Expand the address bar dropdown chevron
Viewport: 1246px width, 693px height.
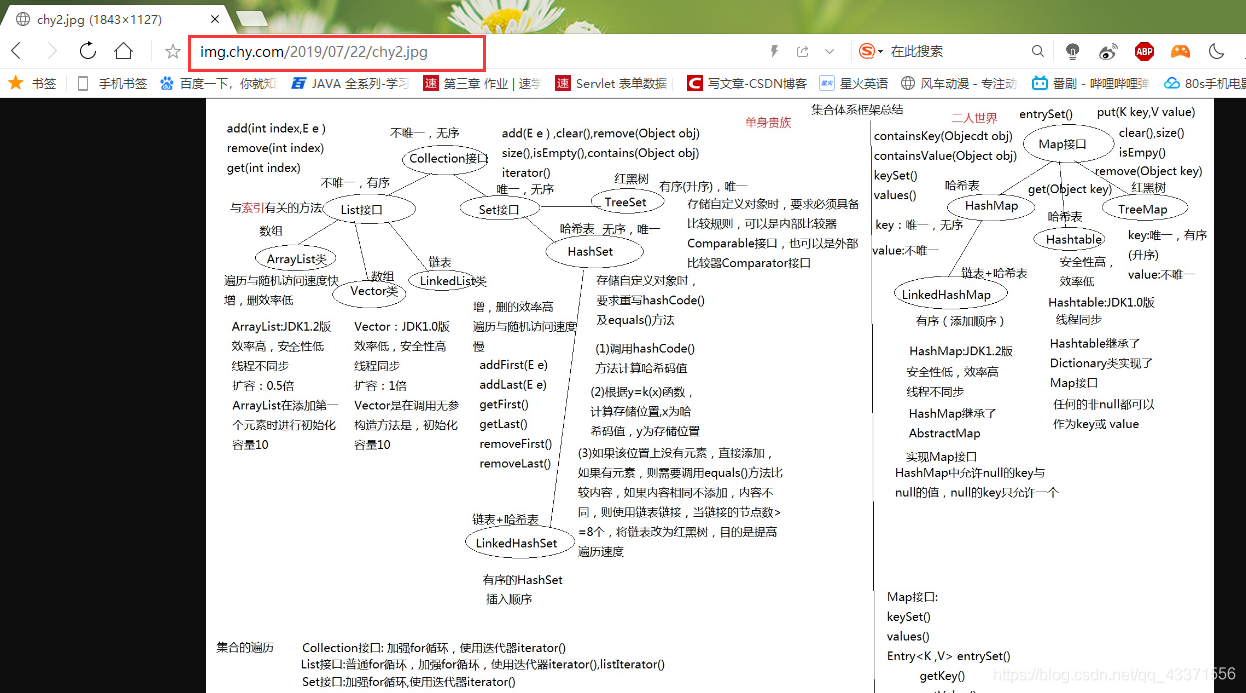[829, 51]
